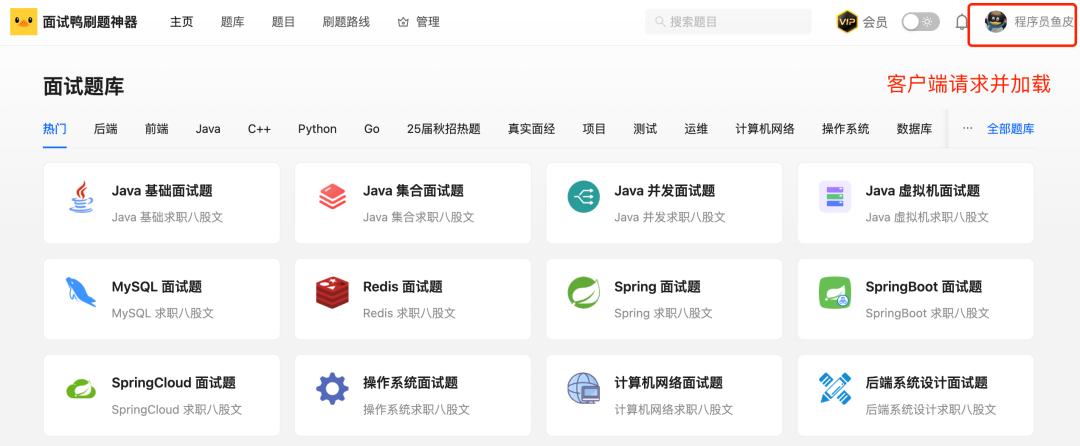Click the green Spring leaf icon
Screen dimensions: 1080x446
584,293
